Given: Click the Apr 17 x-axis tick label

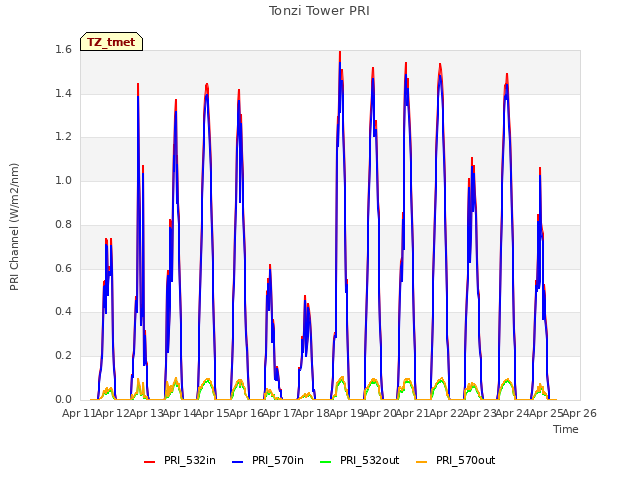Looking at the screenshot, I should coord(279,413).
